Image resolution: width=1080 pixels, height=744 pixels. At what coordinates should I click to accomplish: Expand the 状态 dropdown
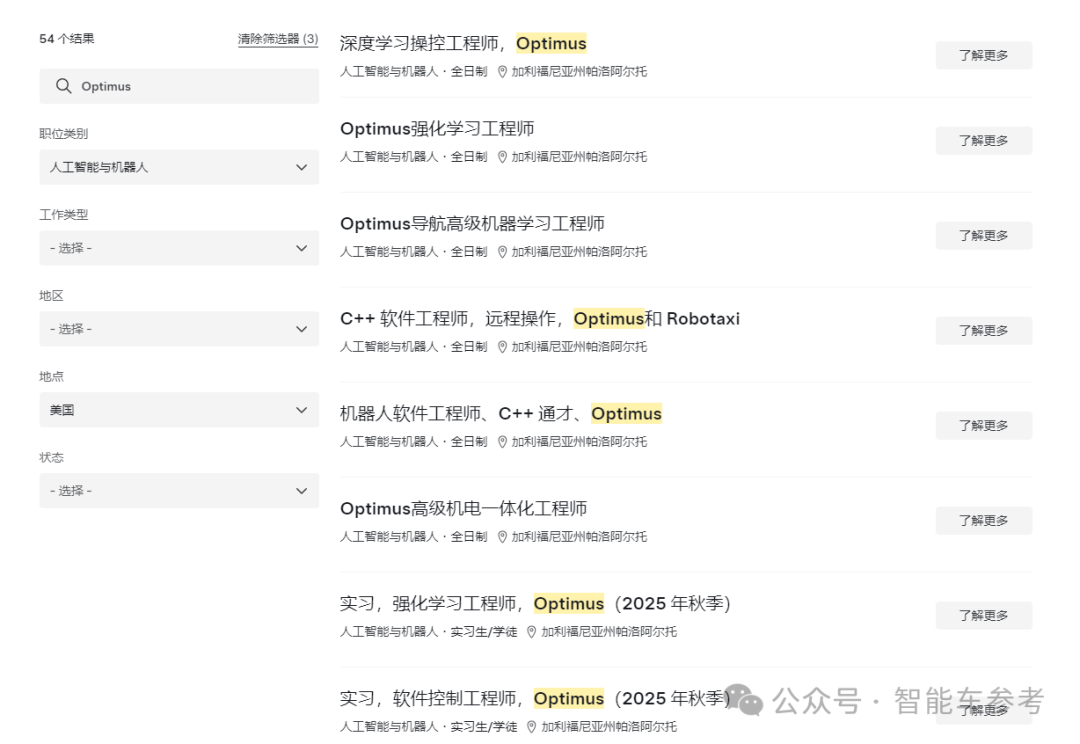[179, 491]
